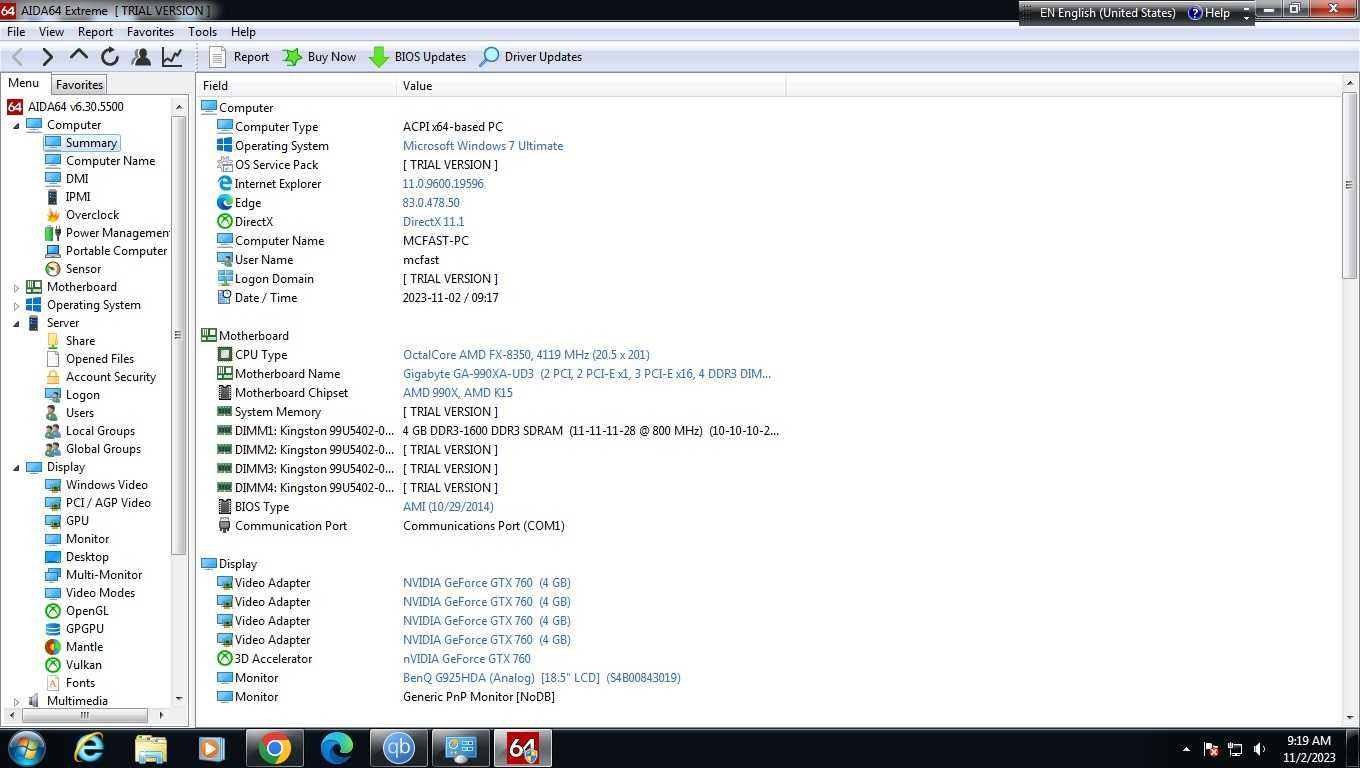
Task: Open Portable Computer page
Action: coord(116,251)
